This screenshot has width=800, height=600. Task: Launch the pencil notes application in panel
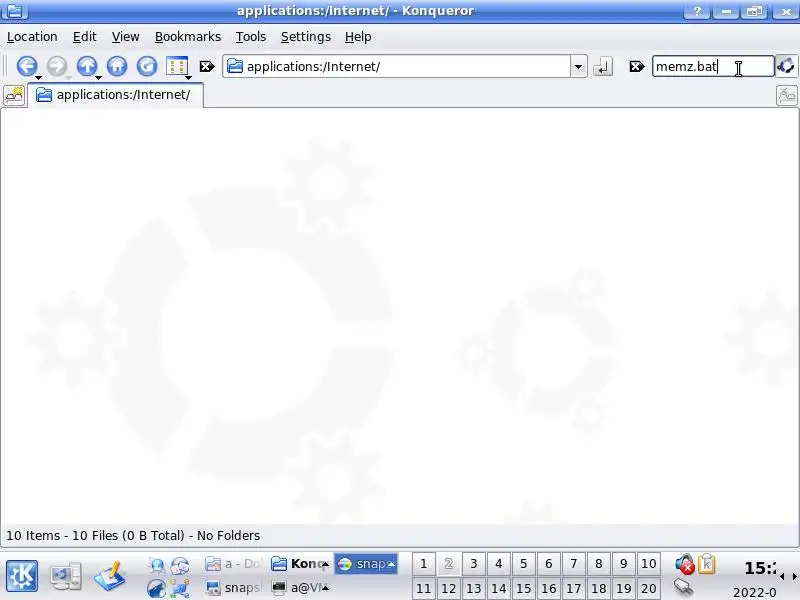[x=110, y=576]
